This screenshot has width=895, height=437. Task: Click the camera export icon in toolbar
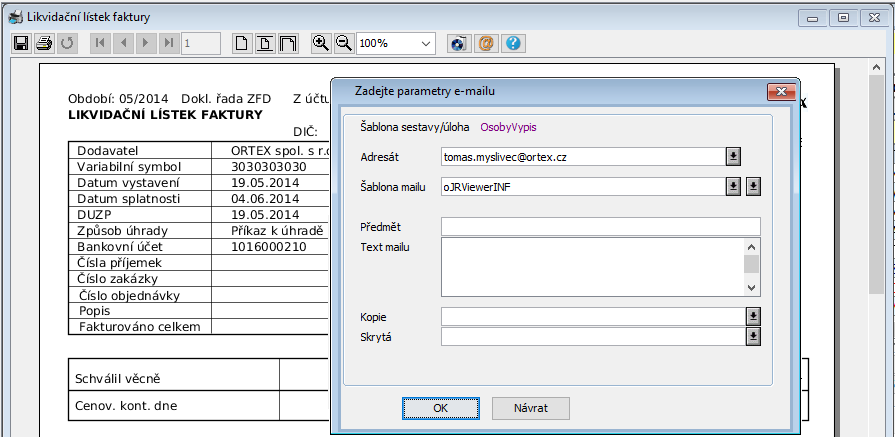pos(459,43)
